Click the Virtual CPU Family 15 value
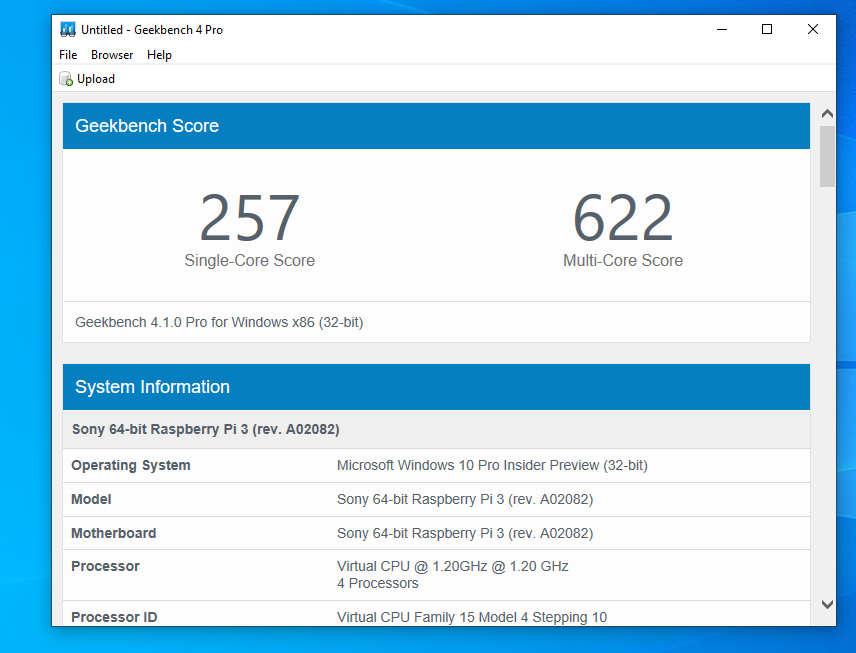This screenshot has height=653, width=856. pos(472,617)
